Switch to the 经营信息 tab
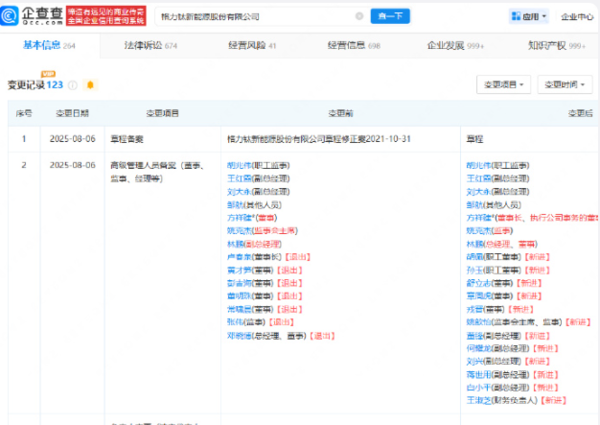The width and height of the screenshot is (600, 425). [354, 46]
